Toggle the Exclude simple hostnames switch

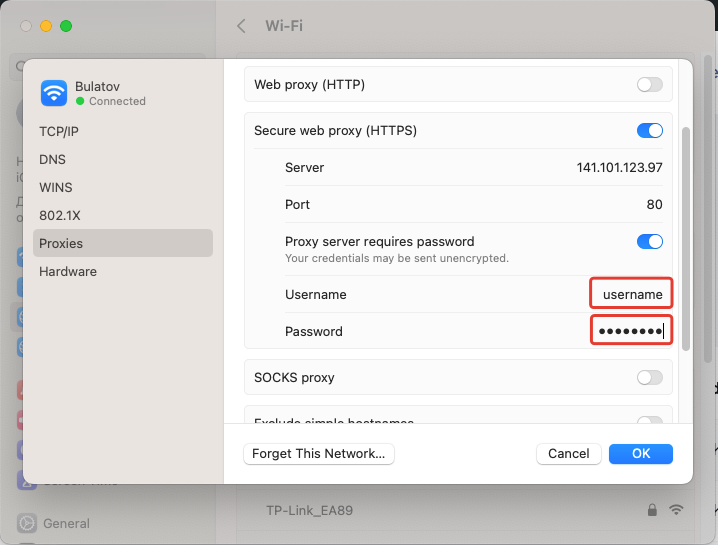pos(649,422)
